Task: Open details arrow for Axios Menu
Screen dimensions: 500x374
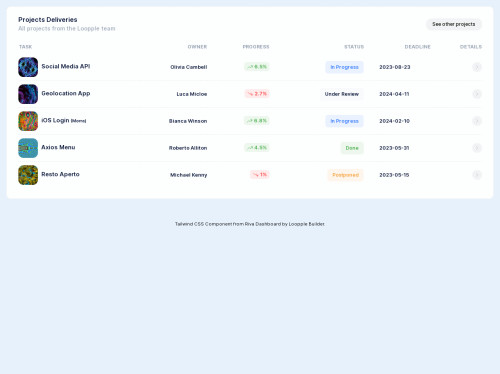Action: click(477, 148)
